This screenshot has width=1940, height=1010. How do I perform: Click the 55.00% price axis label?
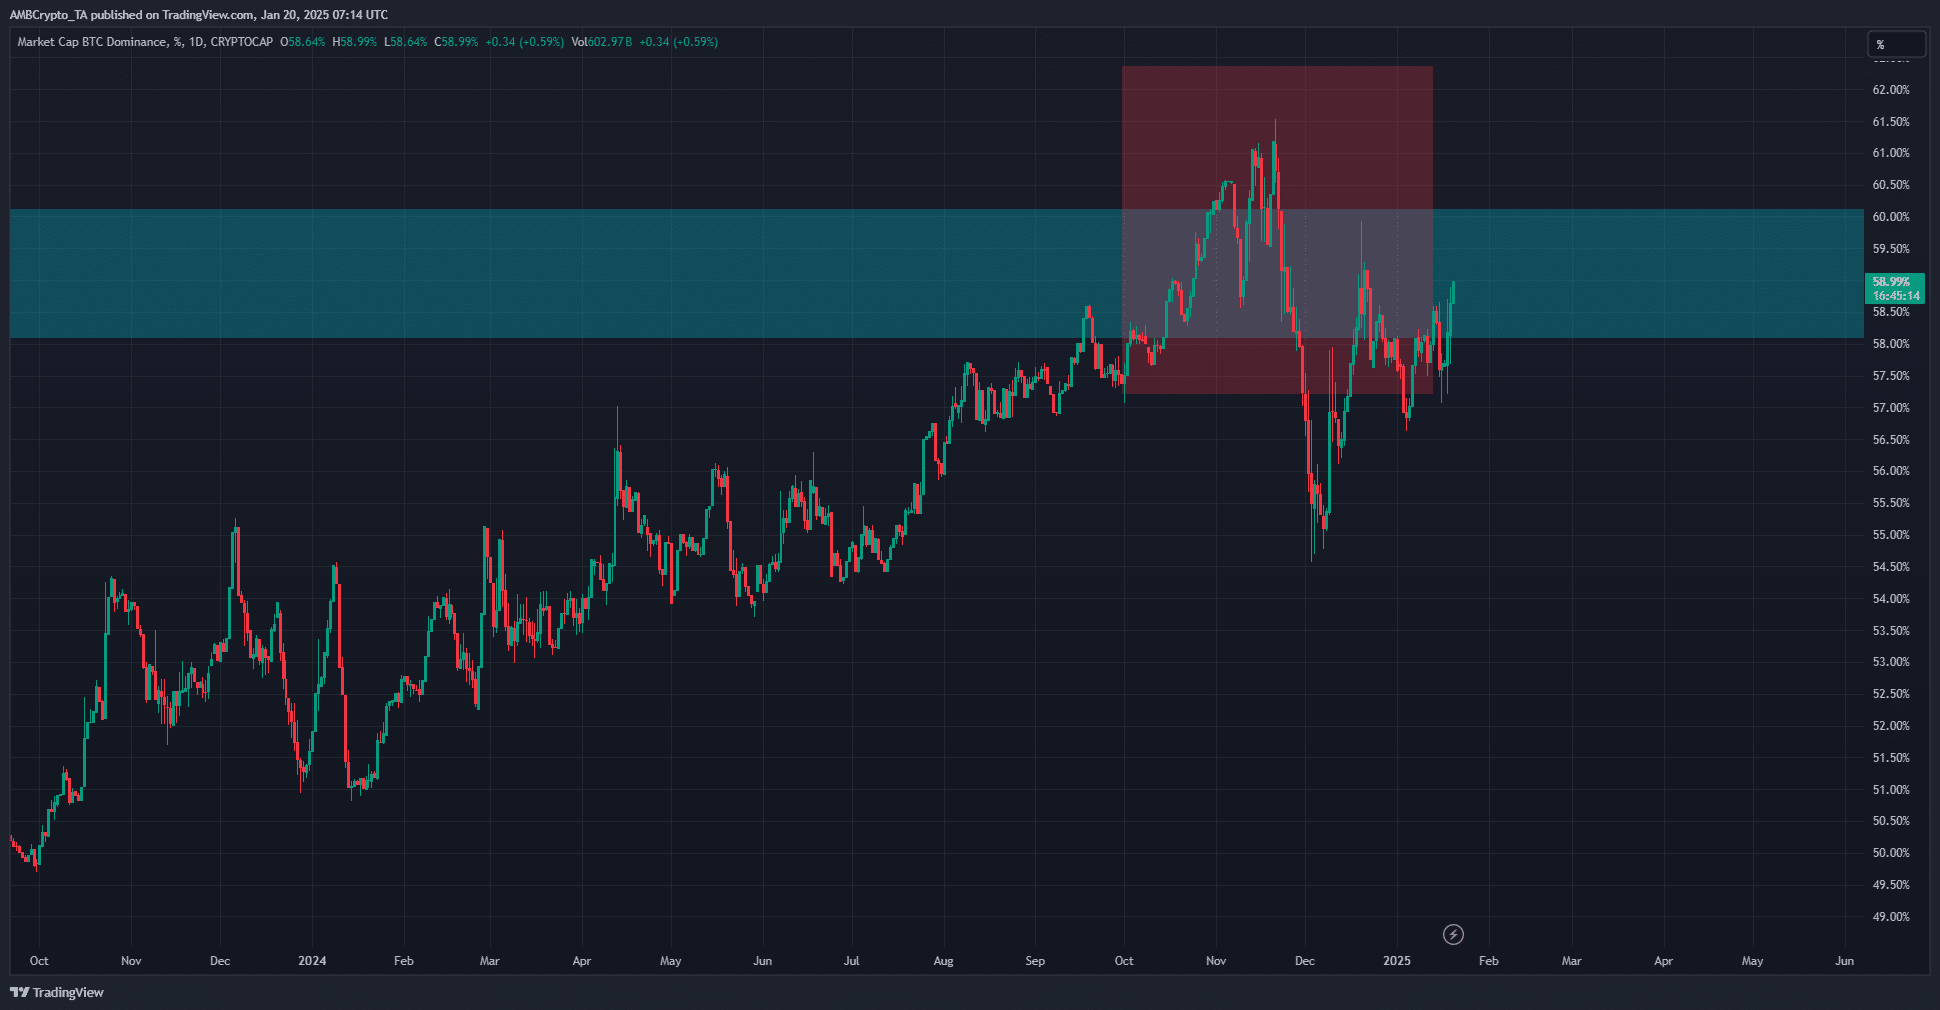click(1891, 535)
